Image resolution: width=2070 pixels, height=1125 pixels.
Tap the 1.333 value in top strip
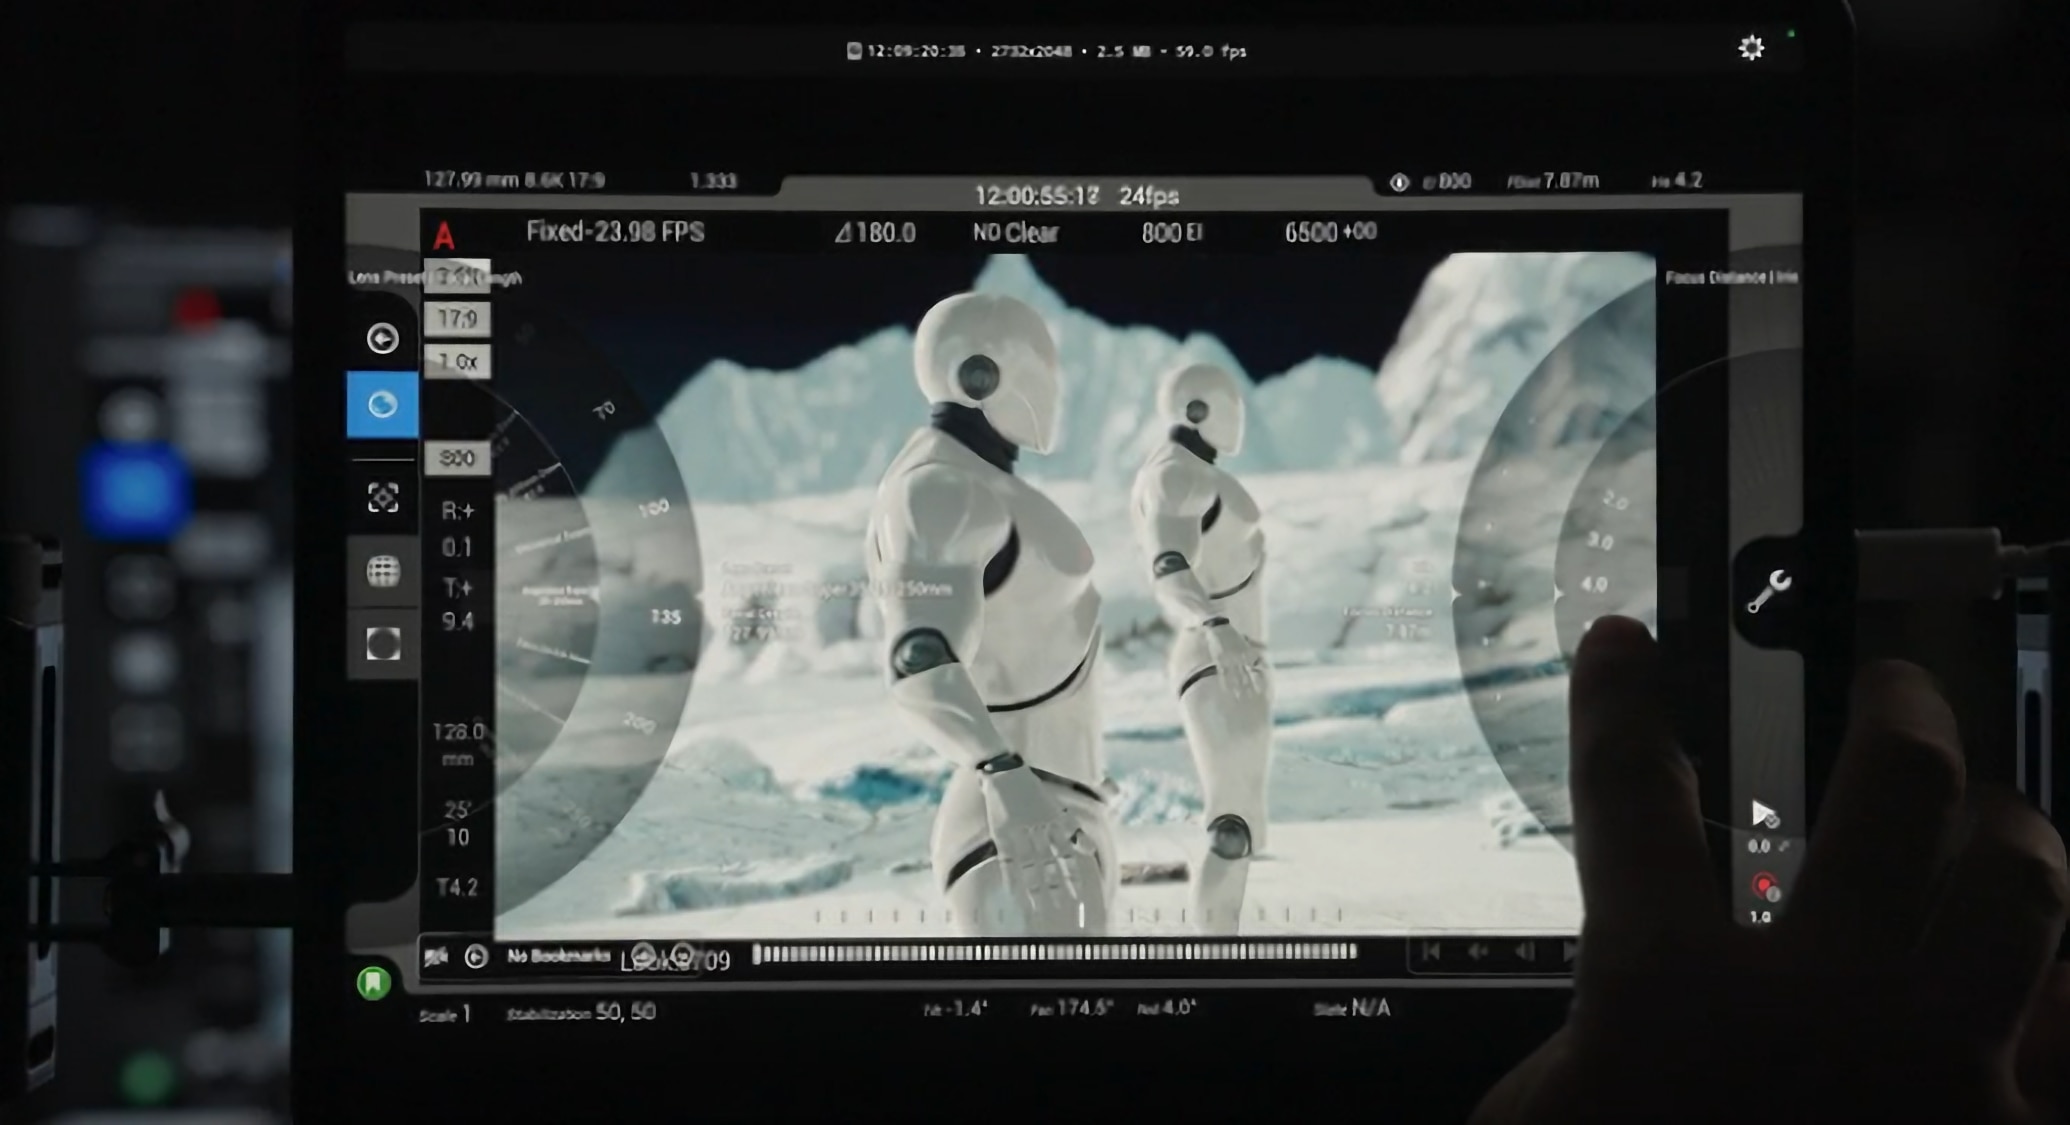[x=713, y=181]
